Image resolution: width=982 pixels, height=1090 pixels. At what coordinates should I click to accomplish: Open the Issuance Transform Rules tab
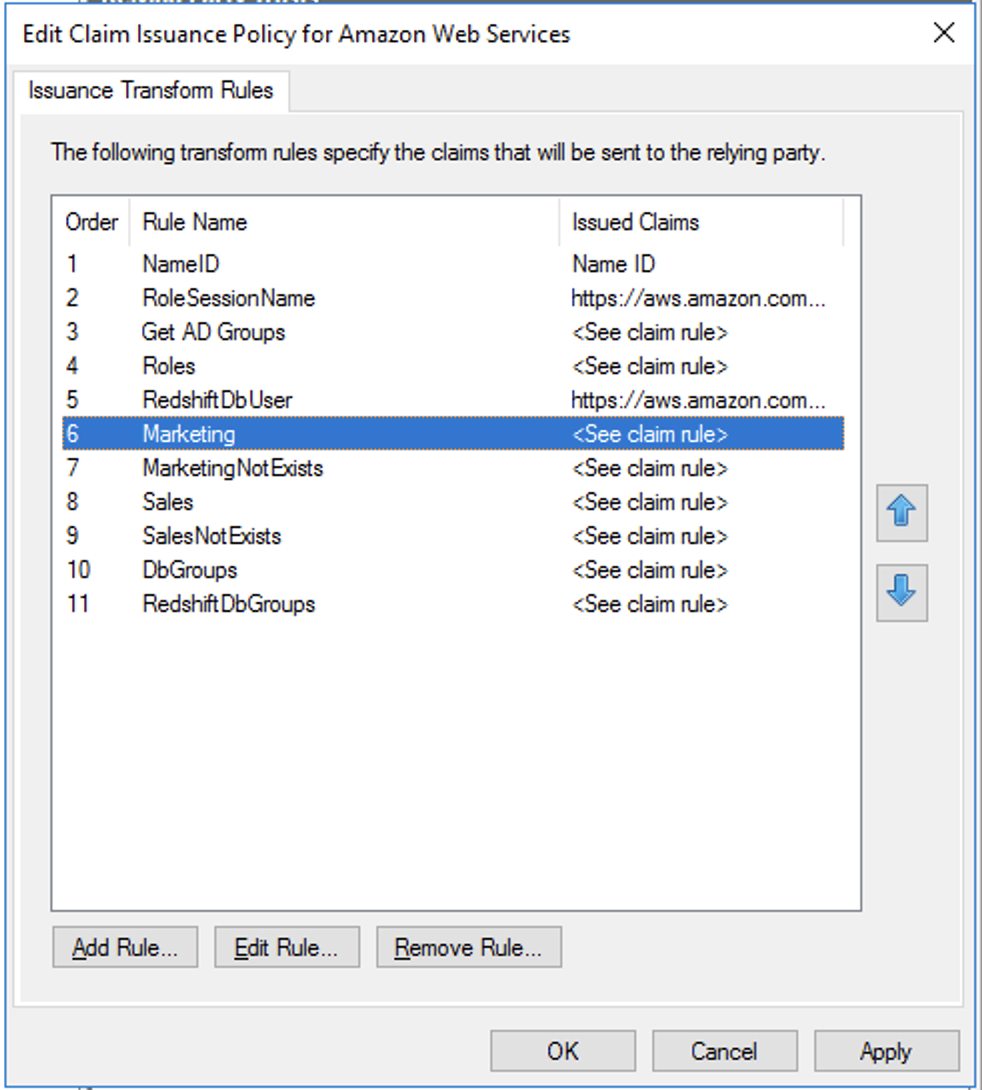(x=151, y=90)
